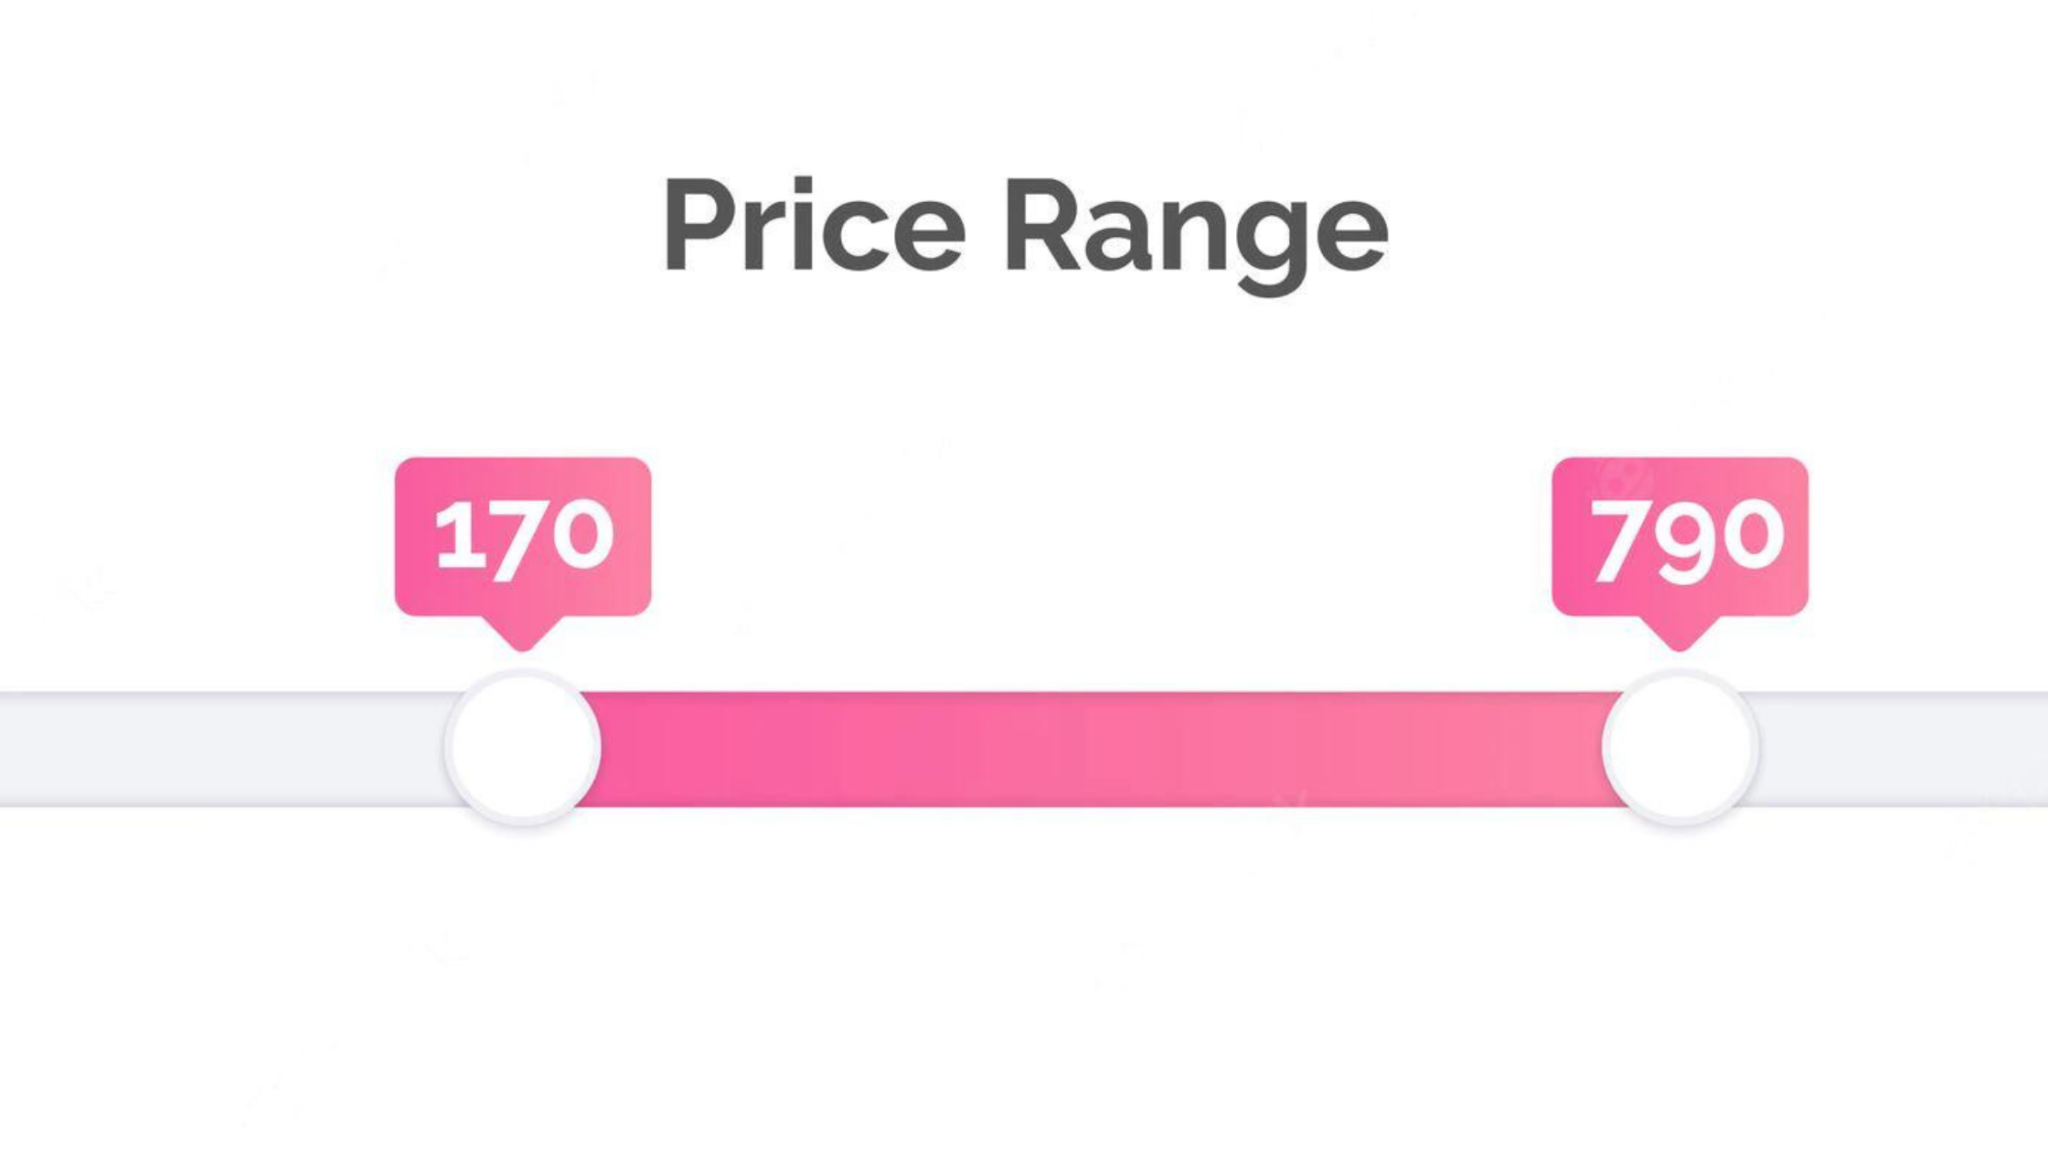Click the minimum price slider handle
This screenshot has width=2048, height=1152.
[x=523, y=747]
